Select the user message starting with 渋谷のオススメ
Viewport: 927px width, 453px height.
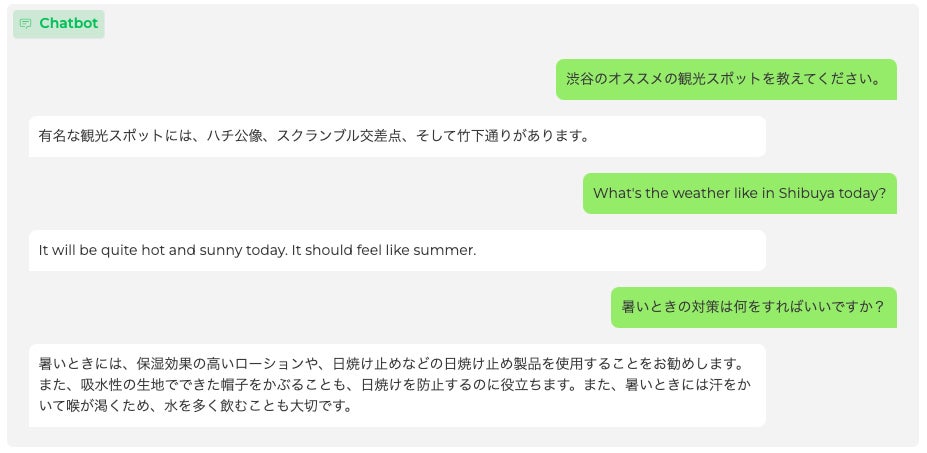[x=725, y=79]
